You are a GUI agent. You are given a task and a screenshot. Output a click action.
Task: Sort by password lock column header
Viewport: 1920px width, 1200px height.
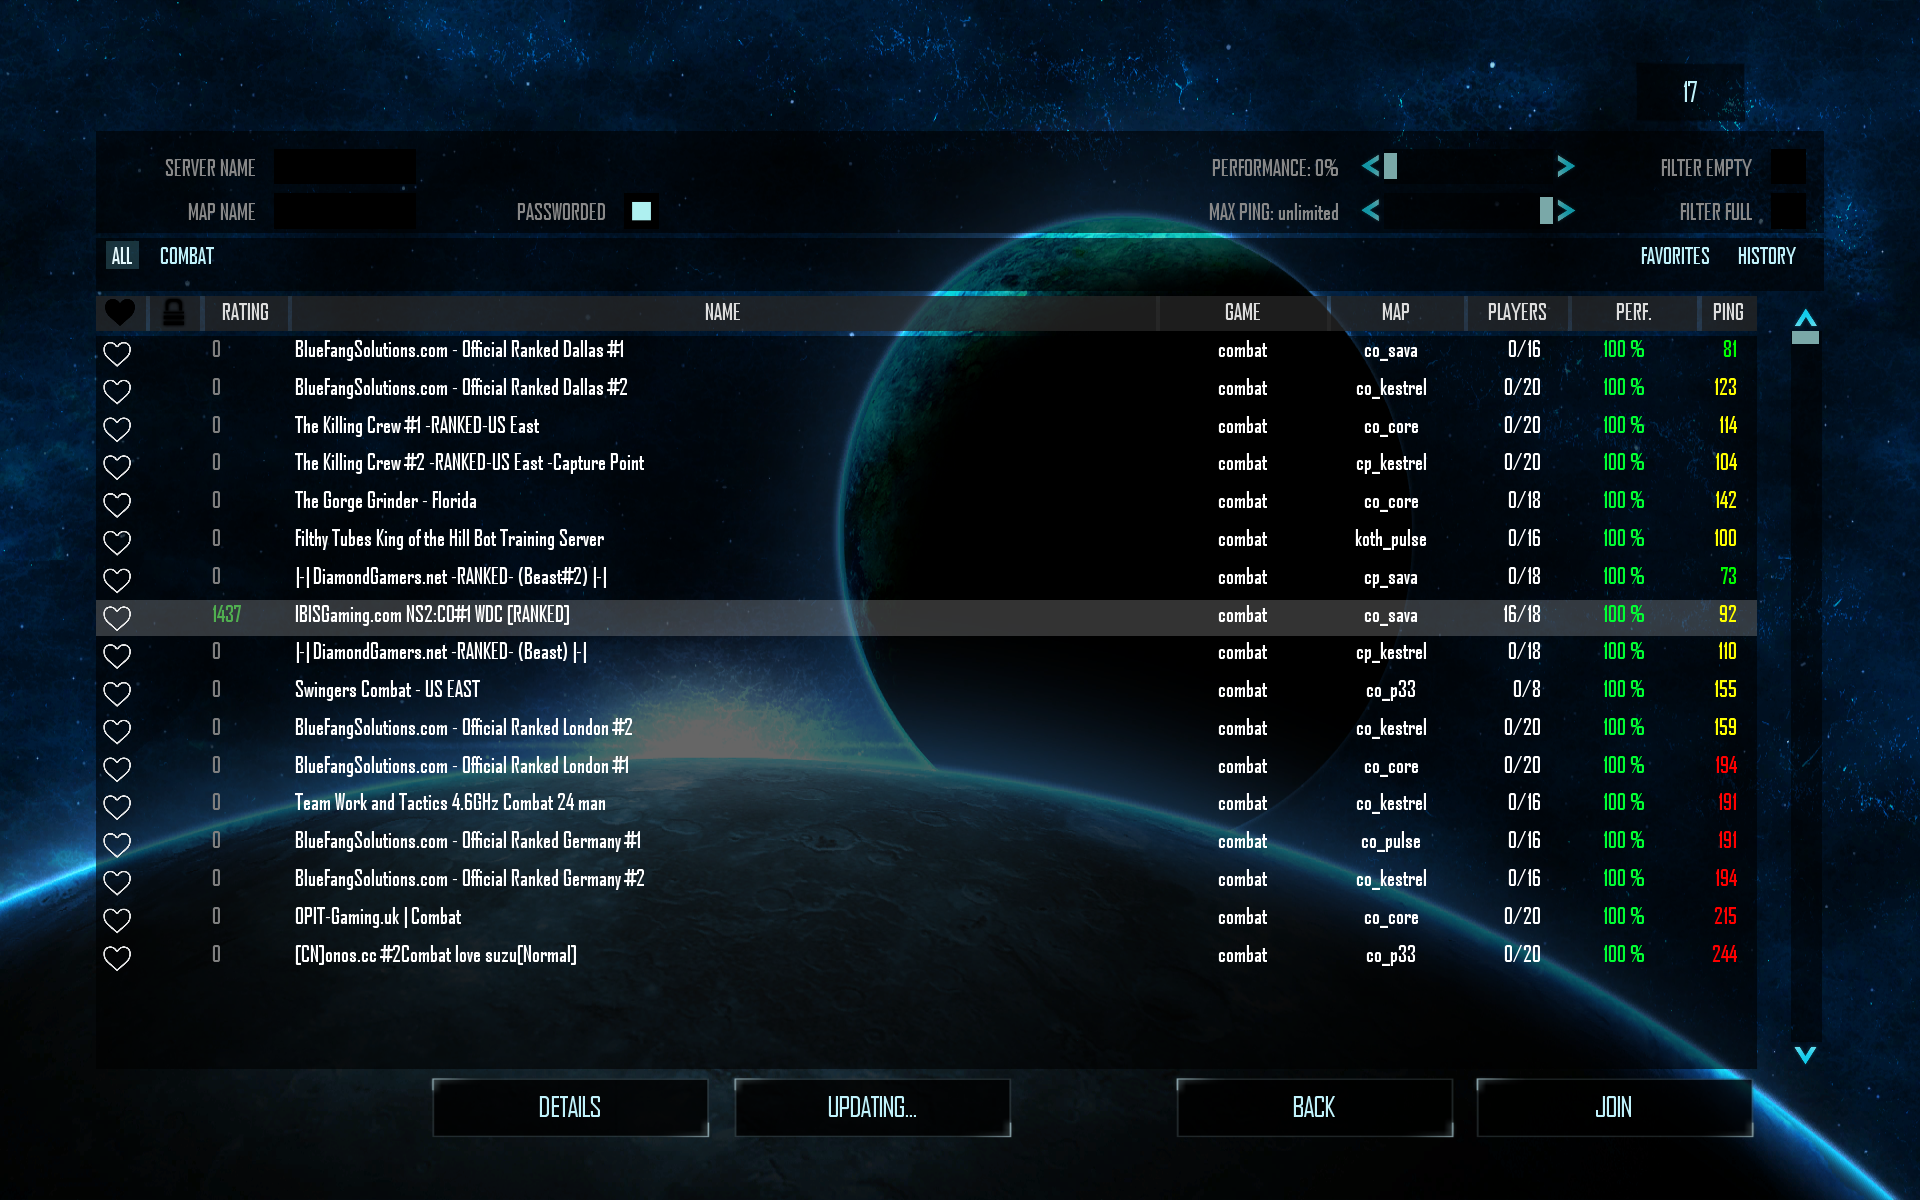pyautogui.click(x=174, y=313)
